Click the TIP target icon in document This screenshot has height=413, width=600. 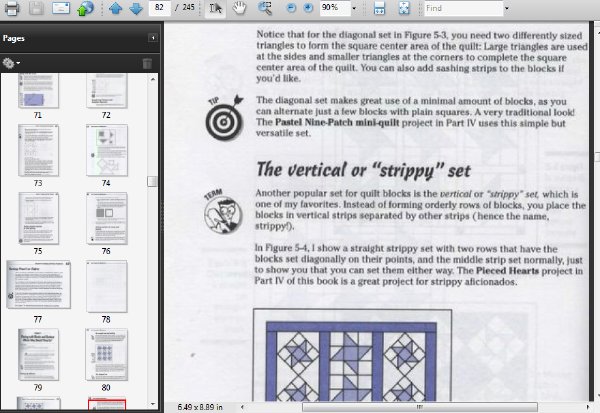coord(225,118)
